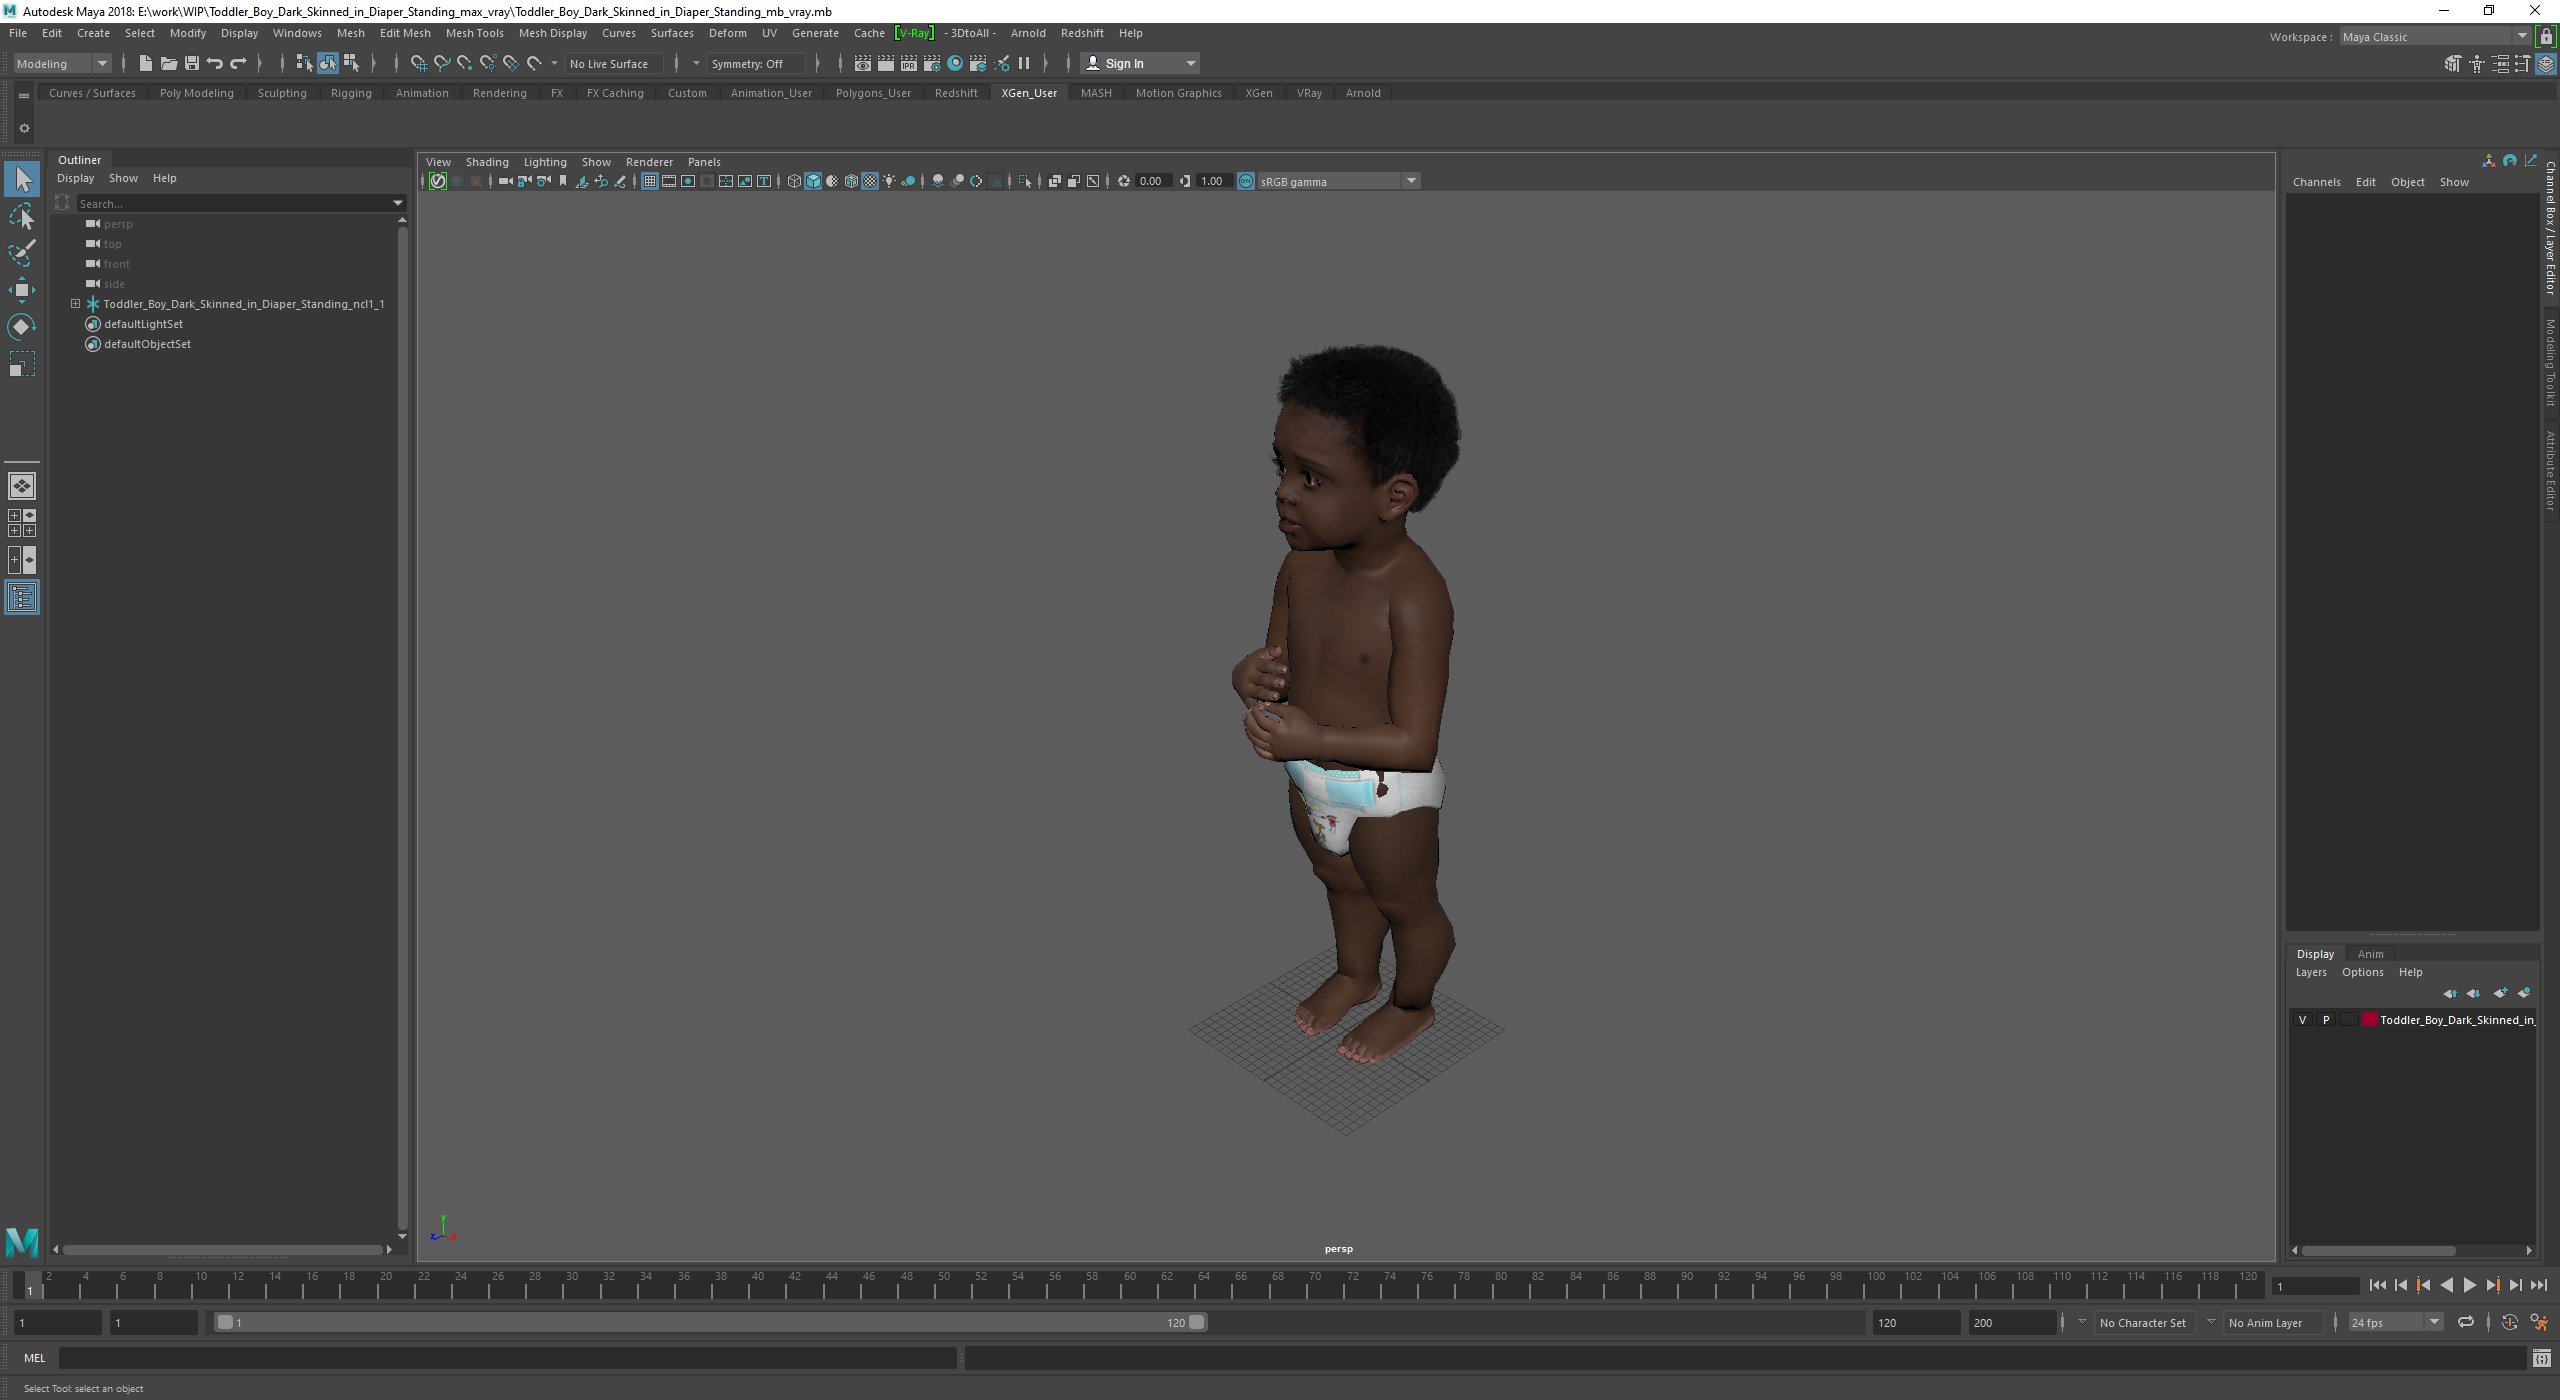Switch to the Poly Modeling shelf tab
This screenshot has width=2560, height=1400.
coord(196,93)
